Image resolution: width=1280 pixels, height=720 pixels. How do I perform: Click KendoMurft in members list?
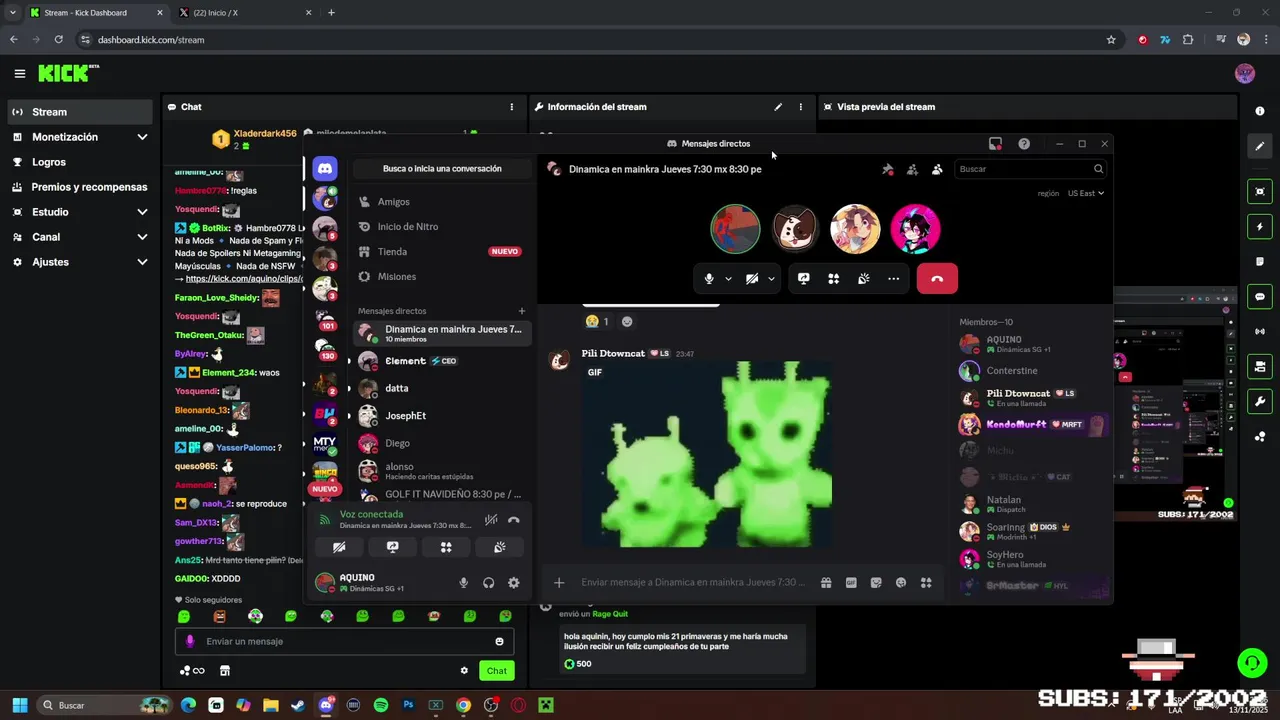click(1034, 424)
